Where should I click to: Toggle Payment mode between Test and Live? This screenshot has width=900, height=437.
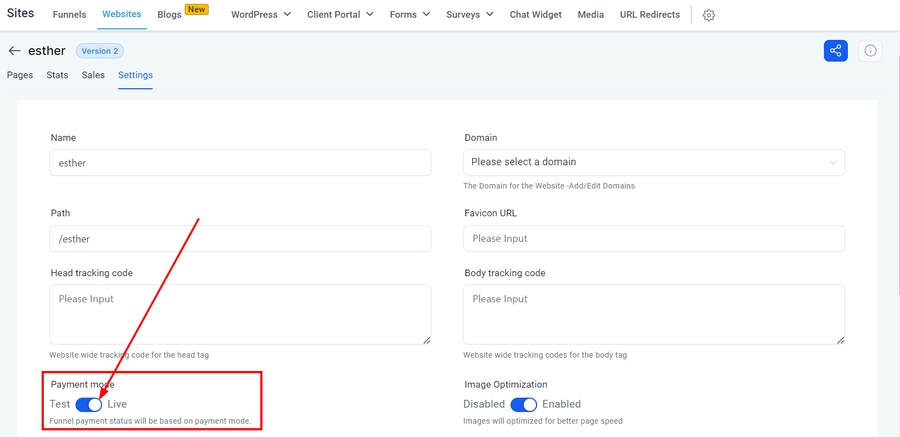tap(89, 404)
